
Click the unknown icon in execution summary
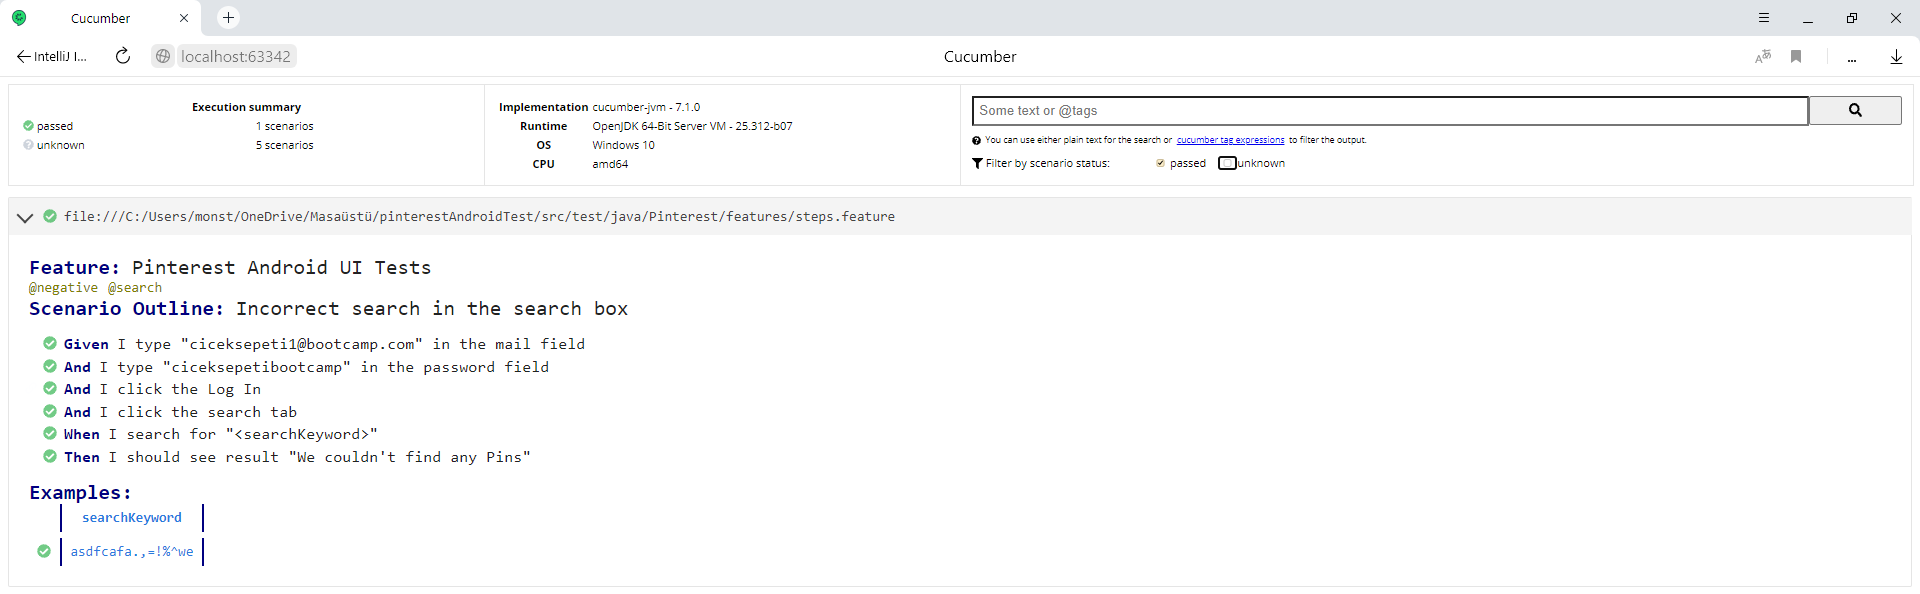point(28,145)
